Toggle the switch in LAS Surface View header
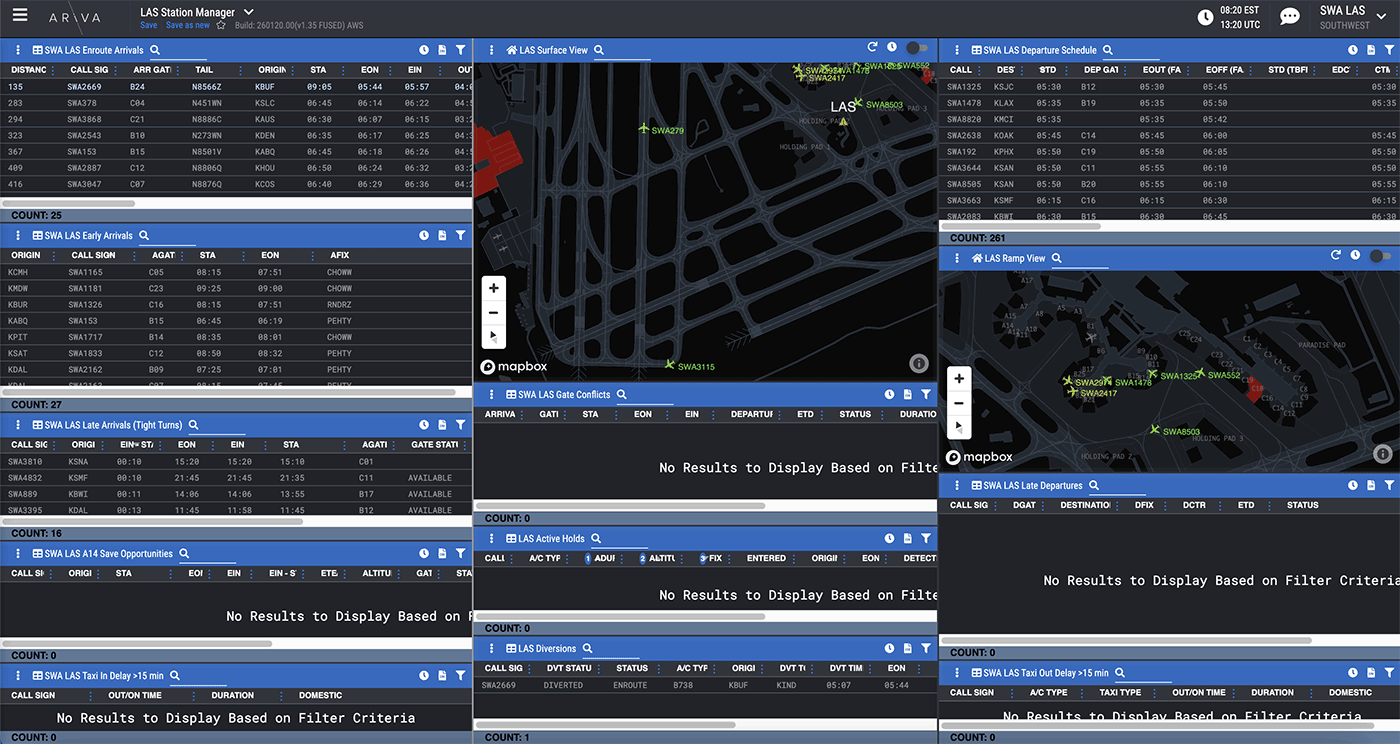1400x744 pixels. click(x=916, y=48)
